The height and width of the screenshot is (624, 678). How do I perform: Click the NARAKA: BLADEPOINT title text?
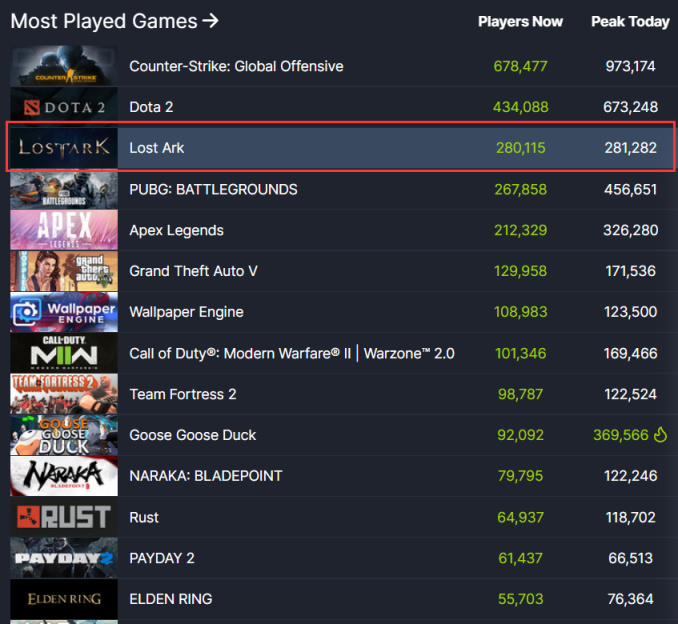[x=205, y=476]
